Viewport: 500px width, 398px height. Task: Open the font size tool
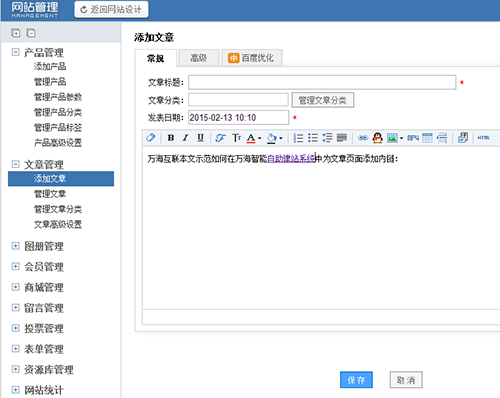coord(236,138)
